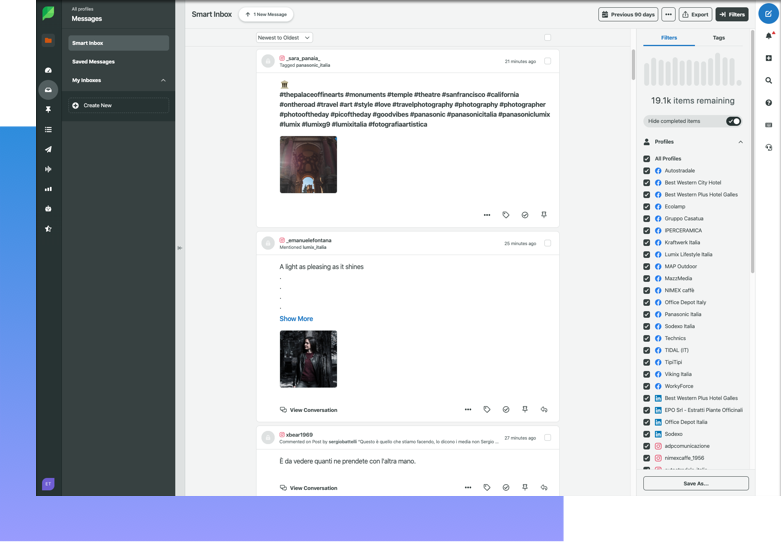Pin the xbear1969 message
The height and width of the screenshot is (542, 781).
[x=525, y=487]
